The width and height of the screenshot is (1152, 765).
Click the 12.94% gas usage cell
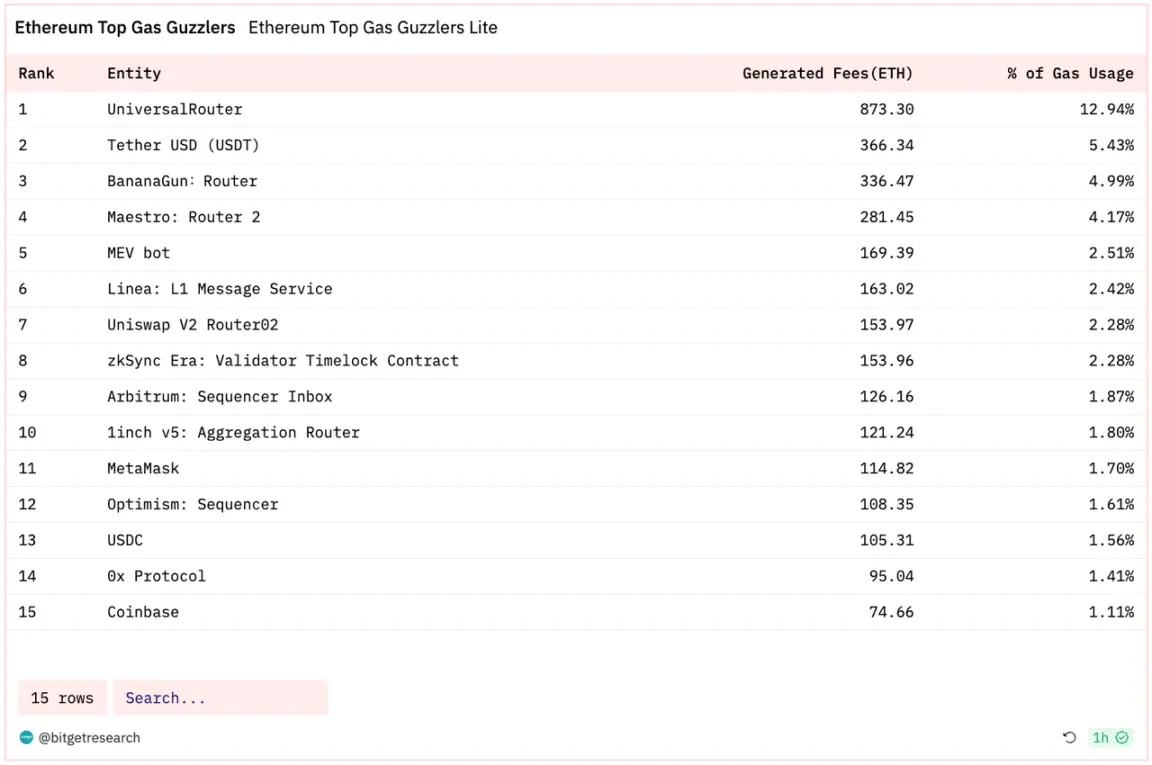(x=1106, y=109)
